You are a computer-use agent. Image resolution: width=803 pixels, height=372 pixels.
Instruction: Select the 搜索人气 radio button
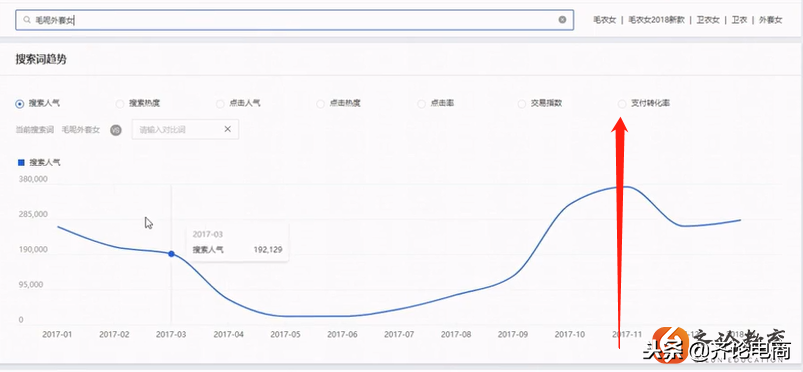(19, 104)
